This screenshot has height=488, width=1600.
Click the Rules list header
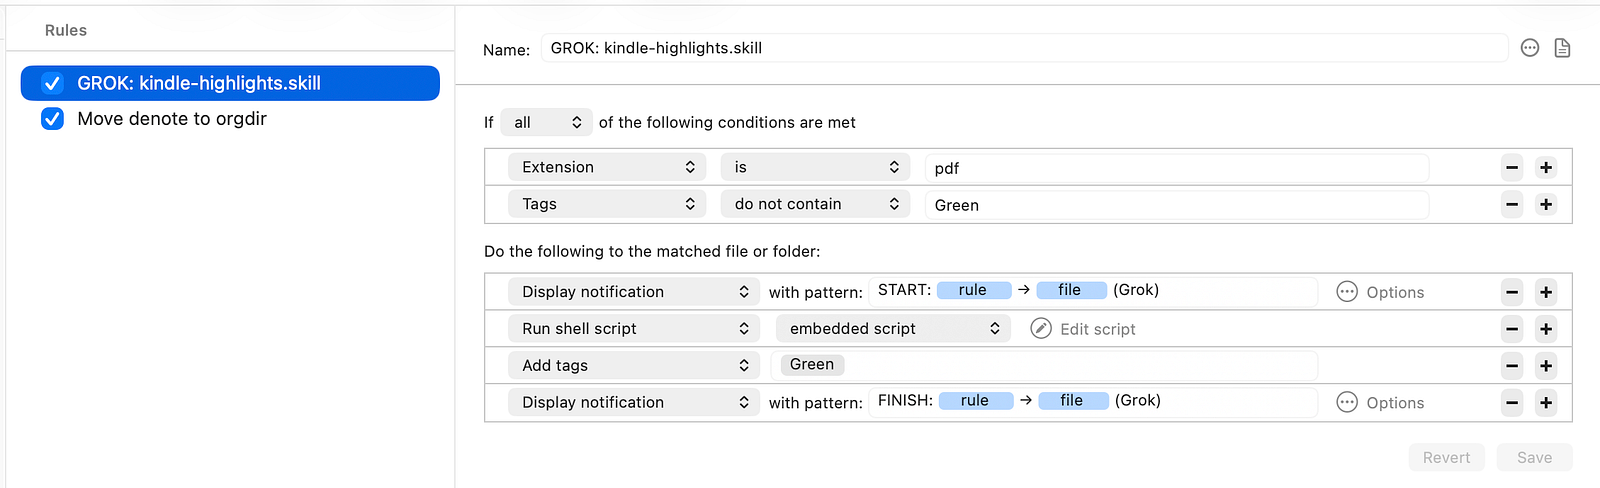tap(66, 30)
